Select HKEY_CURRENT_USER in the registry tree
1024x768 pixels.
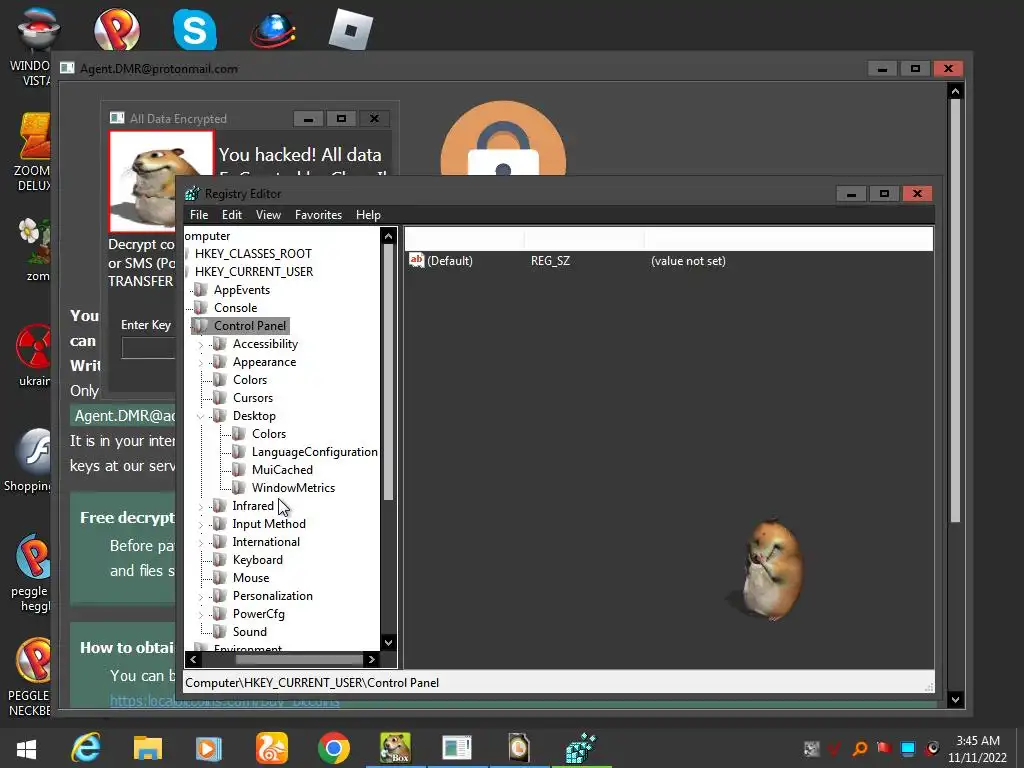[x=253, y=272]
